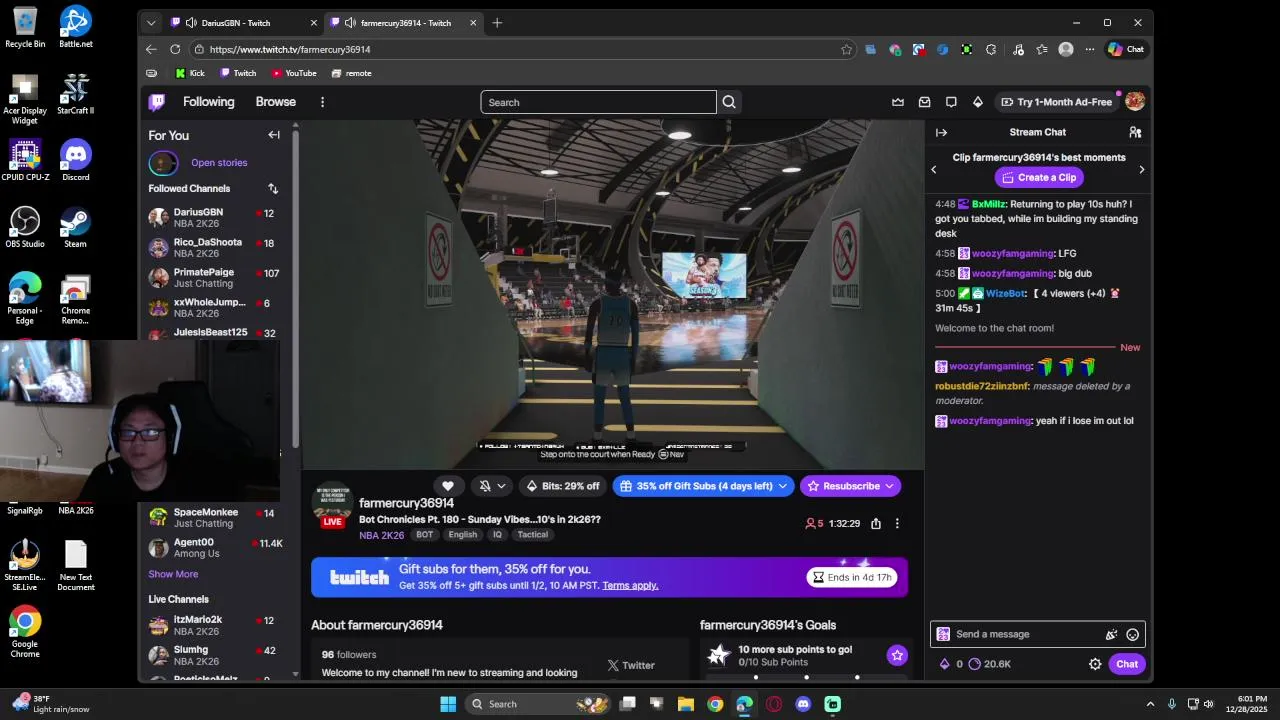Open whispers speech bubble icon
The width and height of the screenshot is (1280, 720).
coord(951,102)
